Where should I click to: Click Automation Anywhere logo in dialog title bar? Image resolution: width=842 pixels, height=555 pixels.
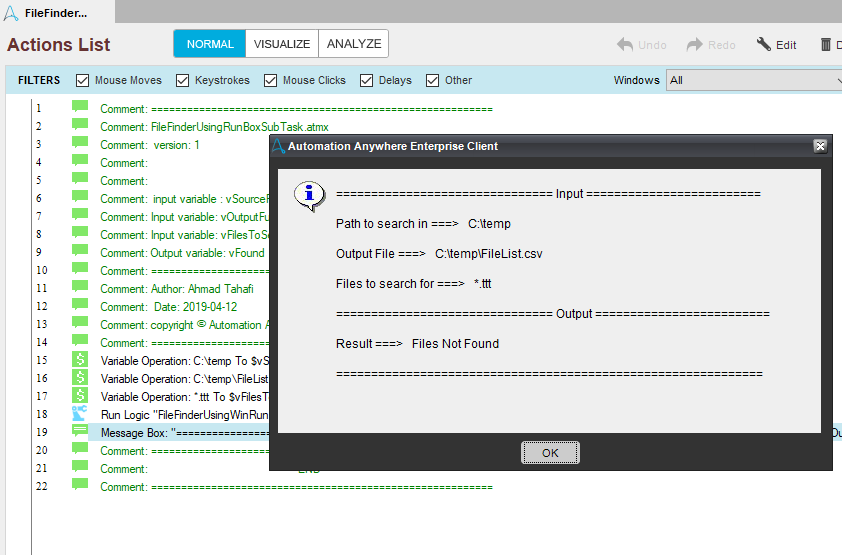[x=278, y=146]
